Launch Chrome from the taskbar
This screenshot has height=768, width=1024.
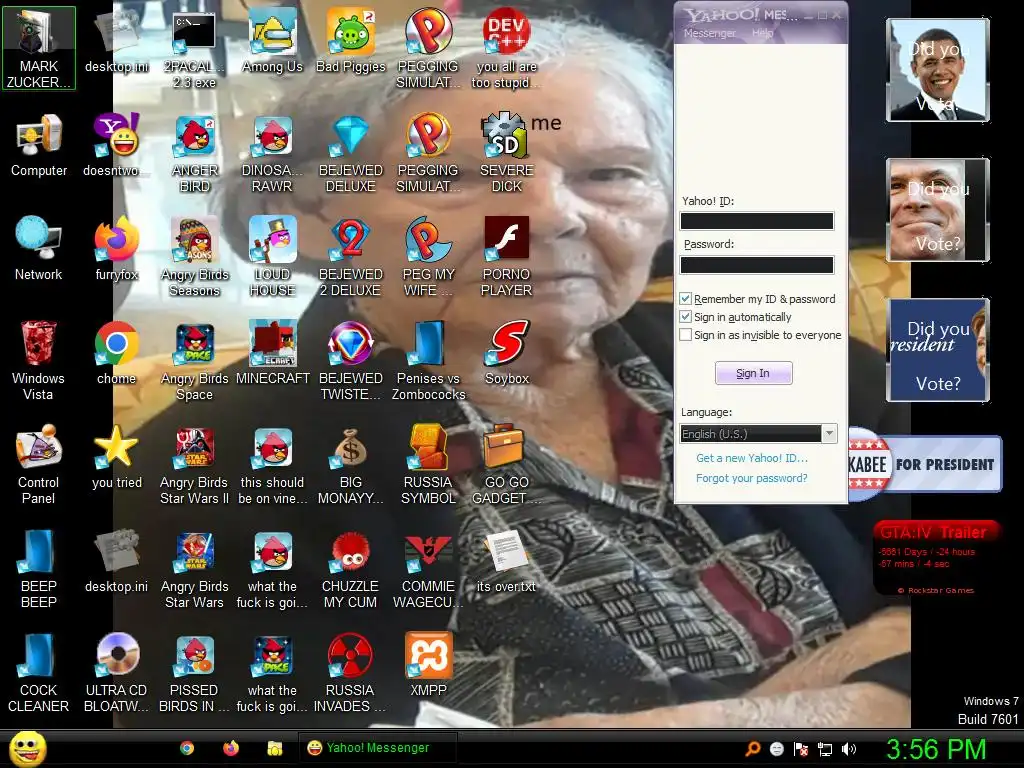pos(187,748)
